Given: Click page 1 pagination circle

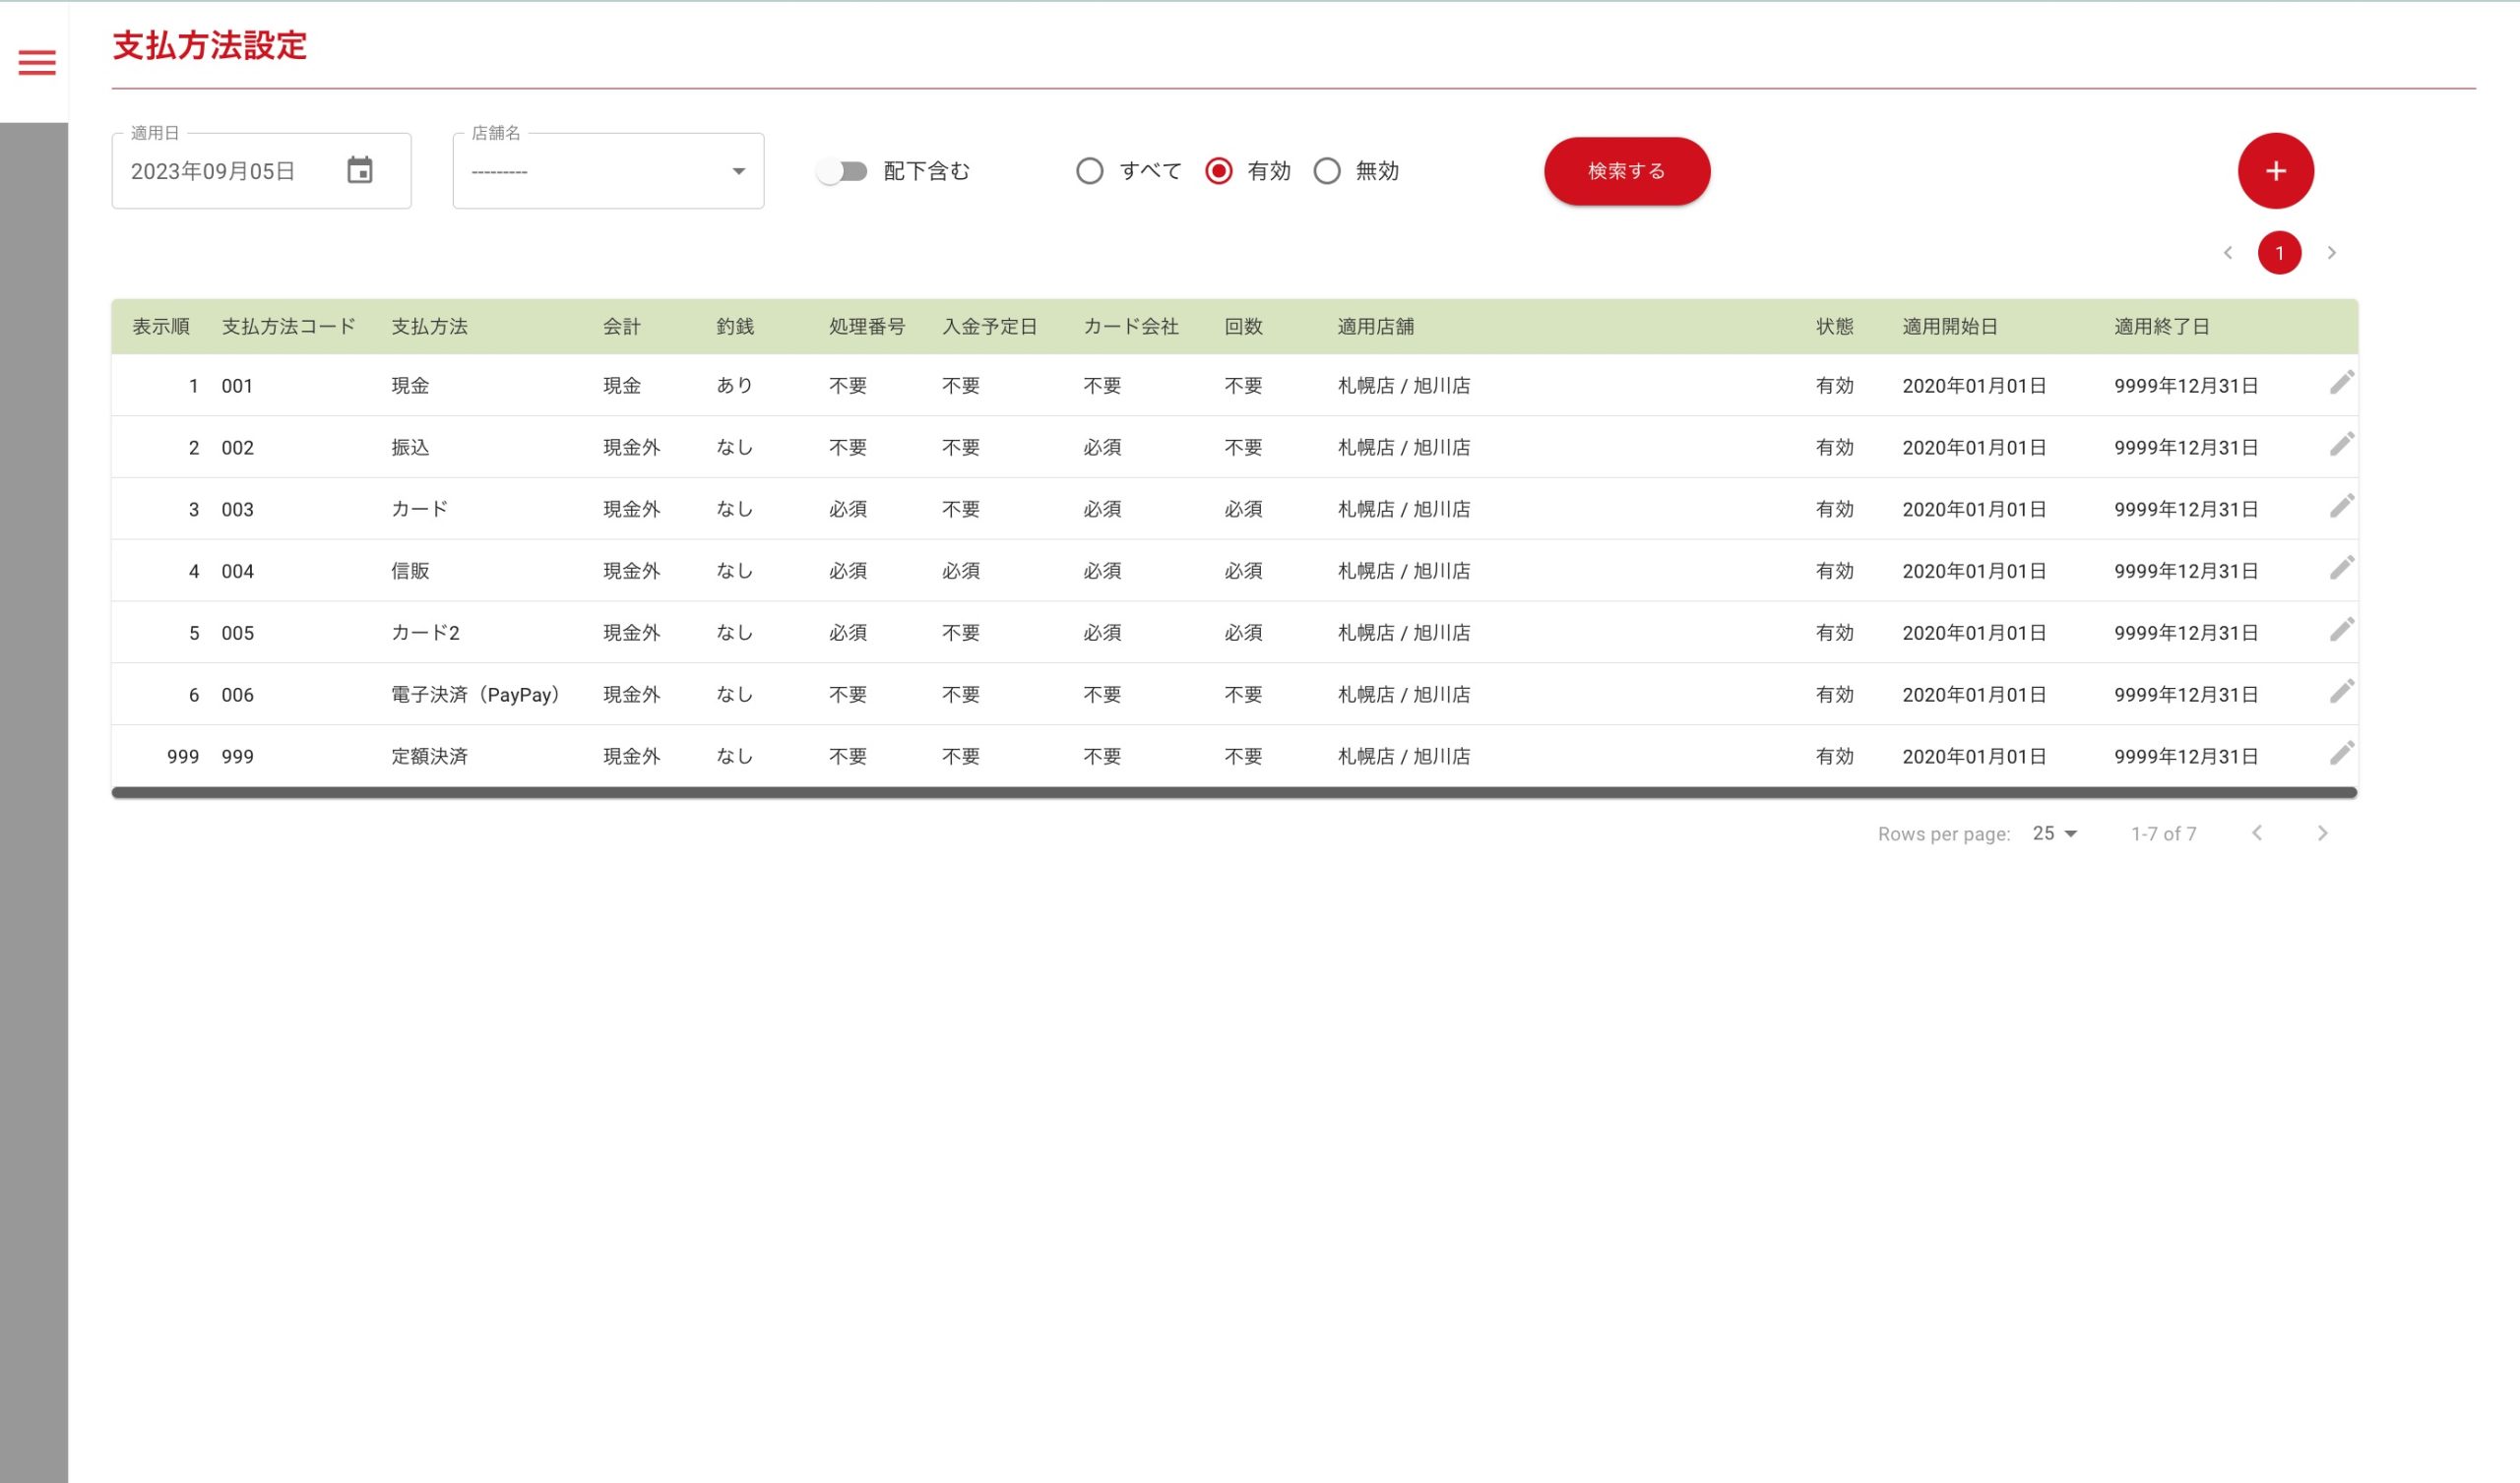Looking at the screenshot, I should click(x=2279, y=253).
